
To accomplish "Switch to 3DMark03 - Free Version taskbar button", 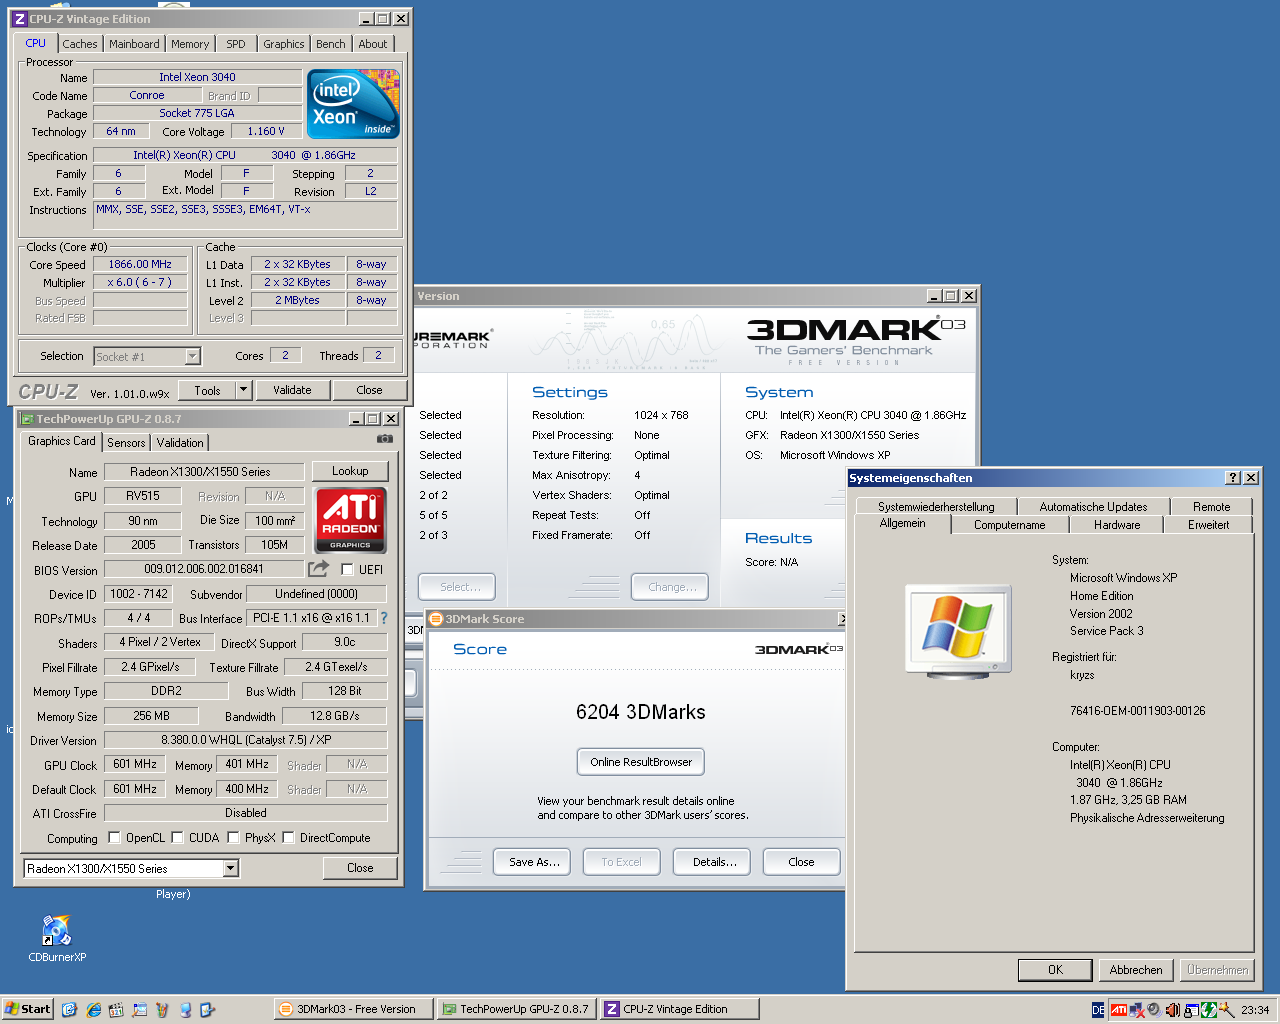I will coord(354,1009).
